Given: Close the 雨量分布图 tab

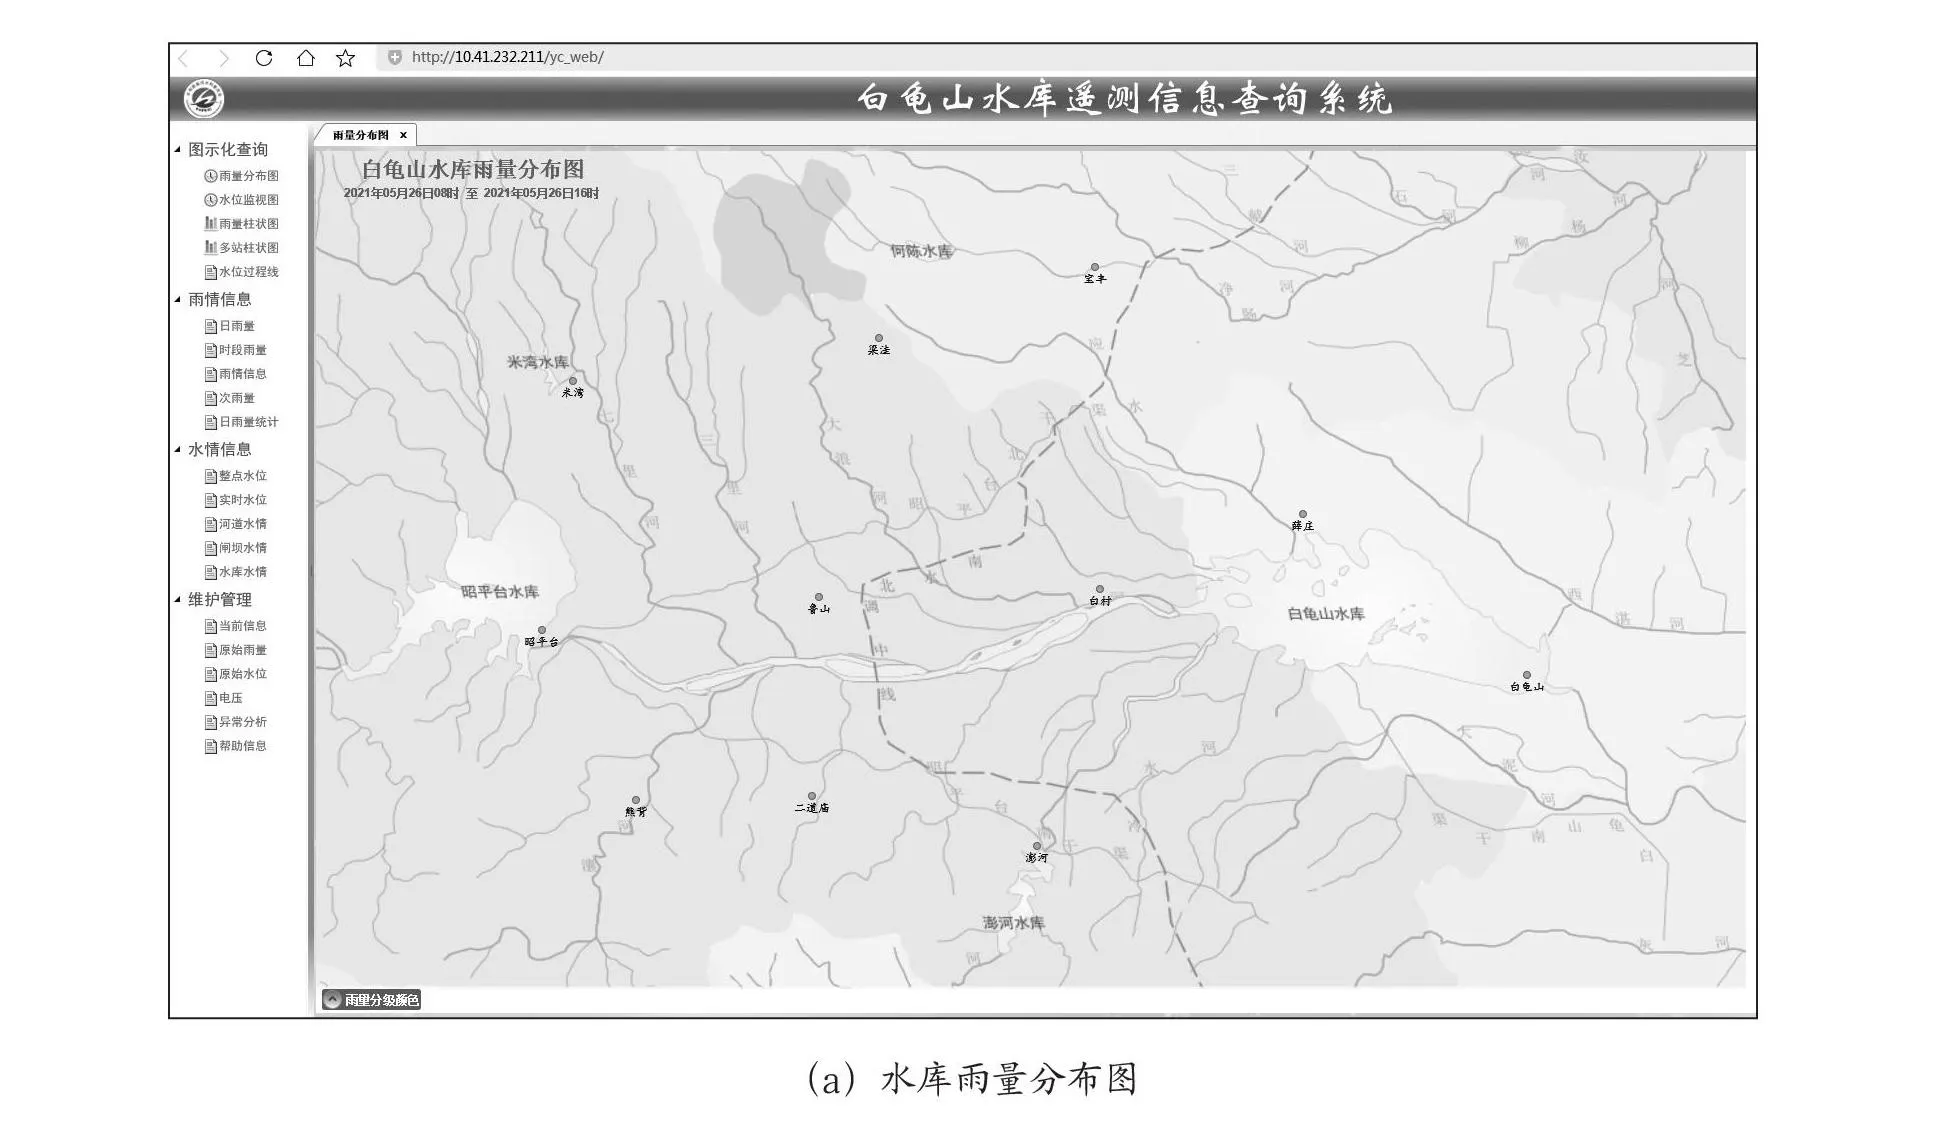Looking at the screenshot, I should coord(403,135).
